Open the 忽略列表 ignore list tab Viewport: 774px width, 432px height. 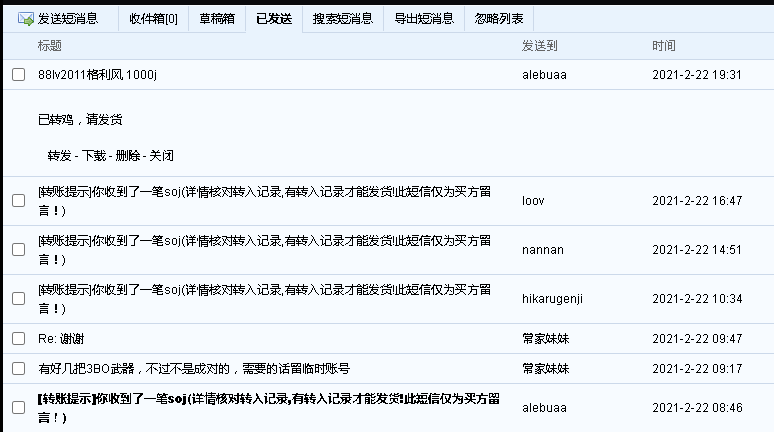[498, 18]
